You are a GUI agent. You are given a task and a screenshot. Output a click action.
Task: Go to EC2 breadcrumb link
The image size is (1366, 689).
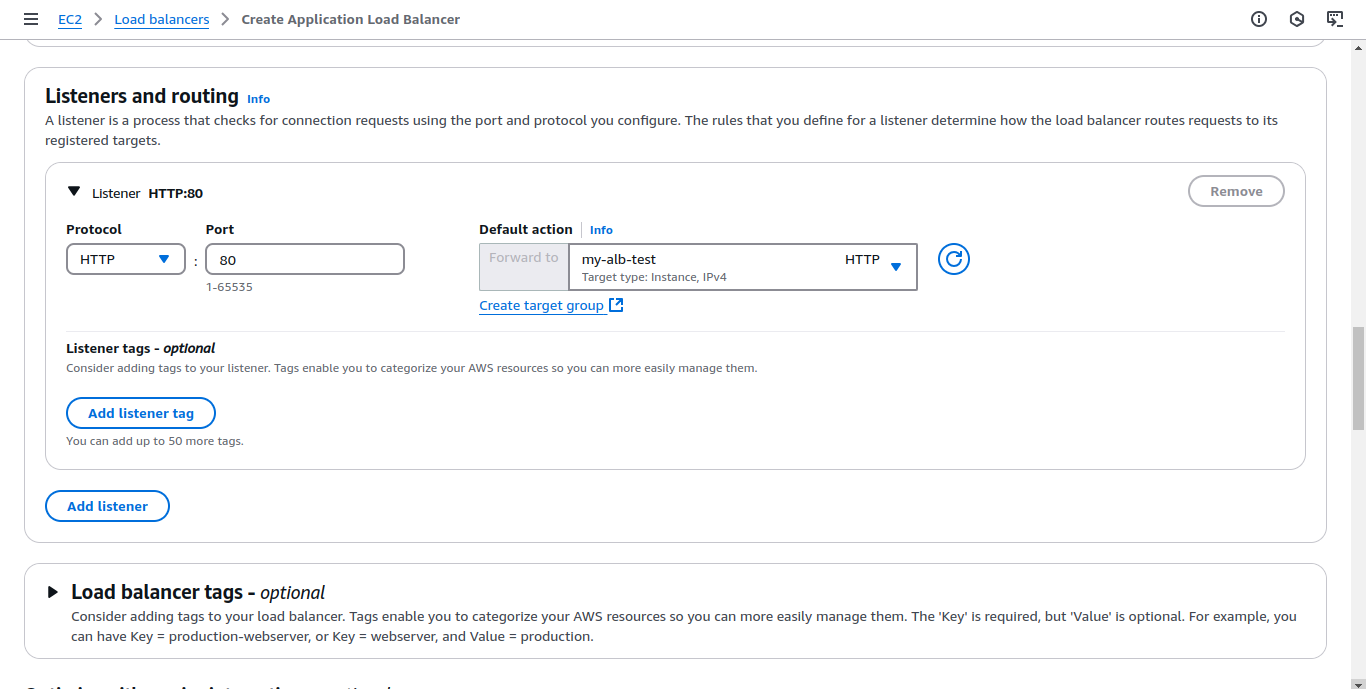pyautogui.click(x=70, y=19)
